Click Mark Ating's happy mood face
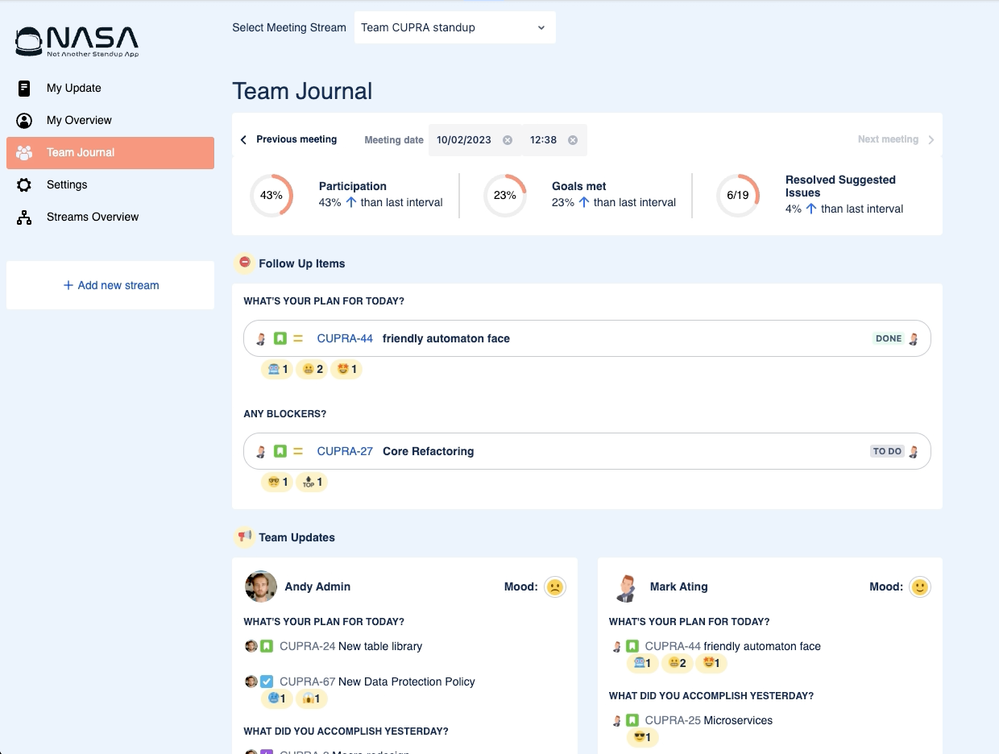Image resolution: width=999 pixels, height=754 pixels. [920, 587]
